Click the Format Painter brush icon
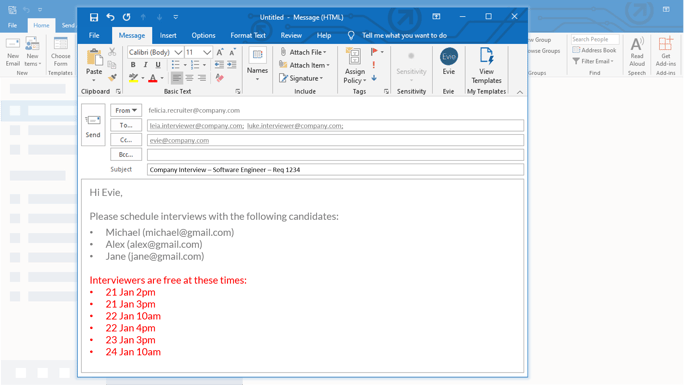684x385 pixels. click(112, 78)
